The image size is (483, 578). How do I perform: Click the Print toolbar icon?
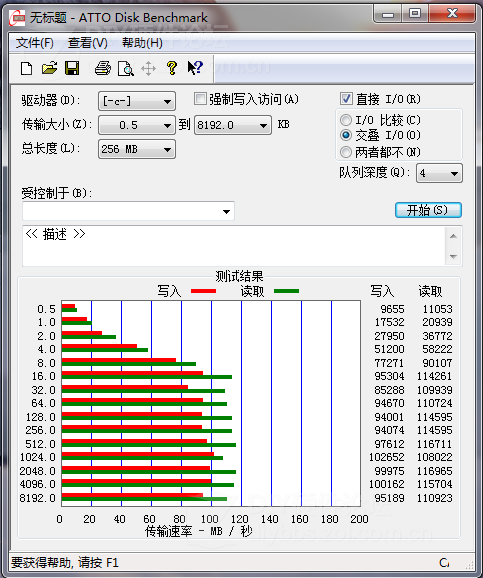[103, 69]
